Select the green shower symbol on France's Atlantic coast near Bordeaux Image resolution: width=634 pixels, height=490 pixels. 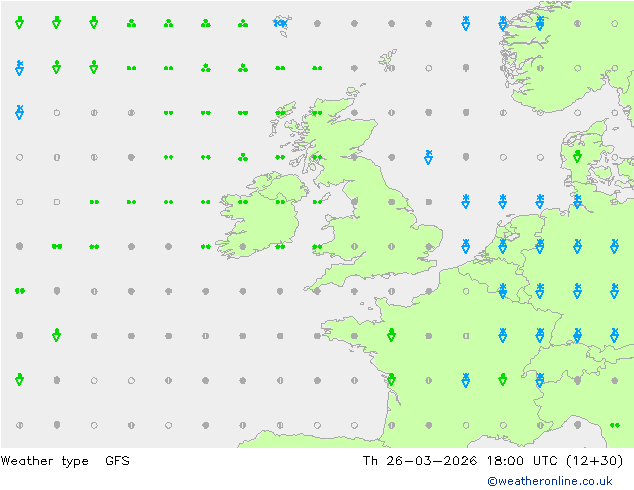tap(391, 379)
